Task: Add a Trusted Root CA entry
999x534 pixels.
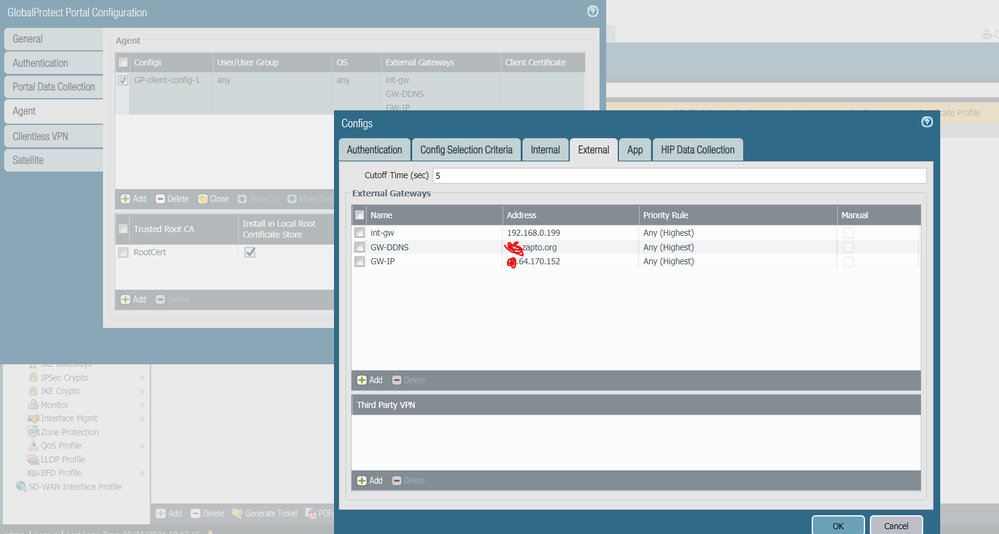Action: click(x=133, y=299)
